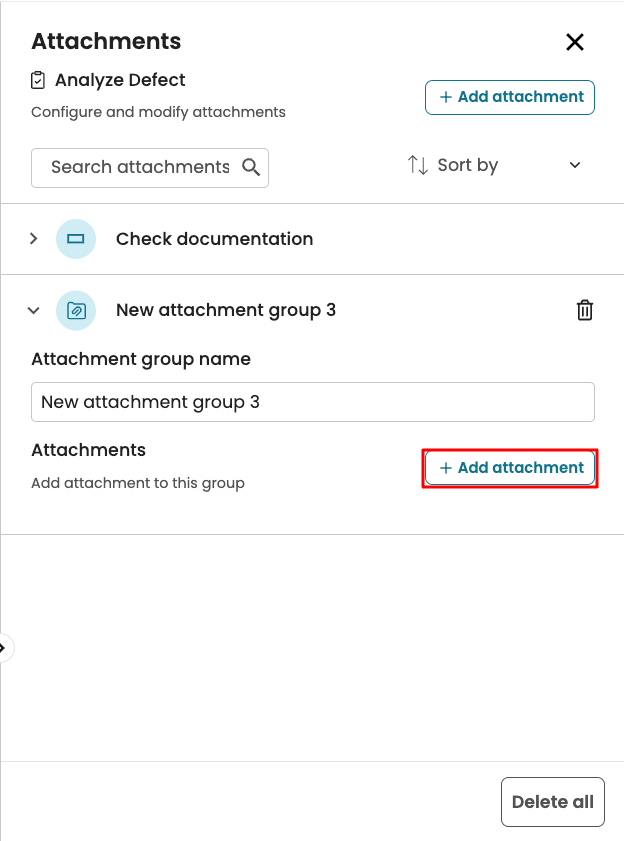Image resolution: width=624 pixels, height=841 pixels.
Task: Expand the Check documentation row chevron
Action: pos(33,239)
